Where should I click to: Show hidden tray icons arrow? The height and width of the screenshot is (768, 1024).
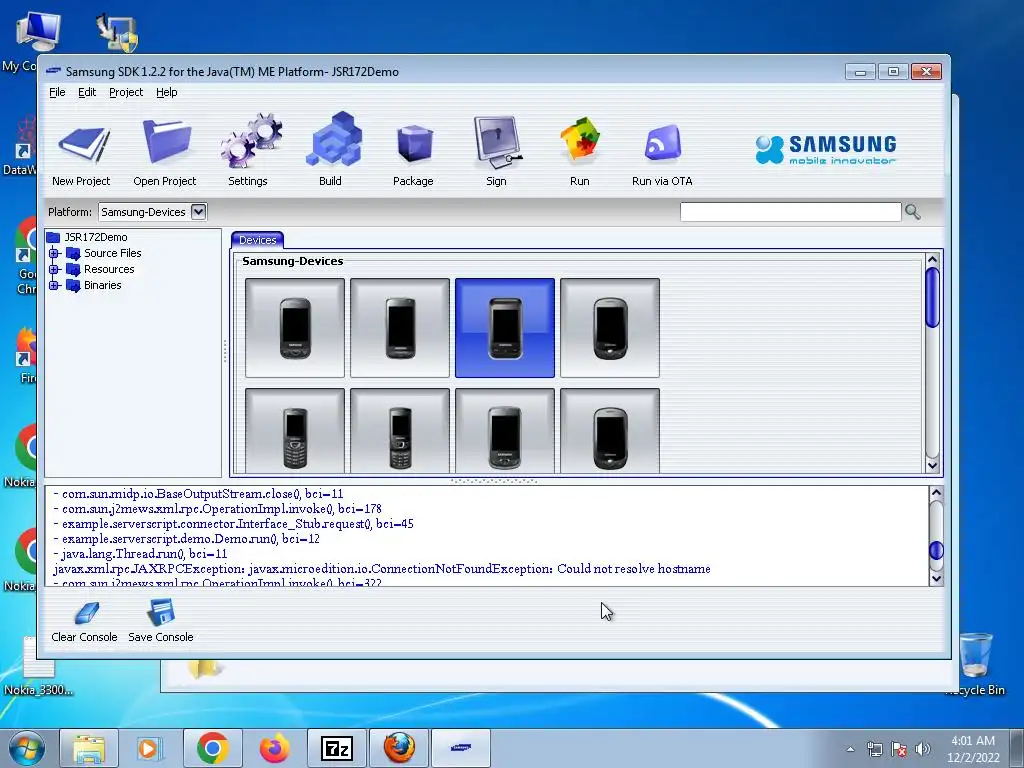point(850,749)
